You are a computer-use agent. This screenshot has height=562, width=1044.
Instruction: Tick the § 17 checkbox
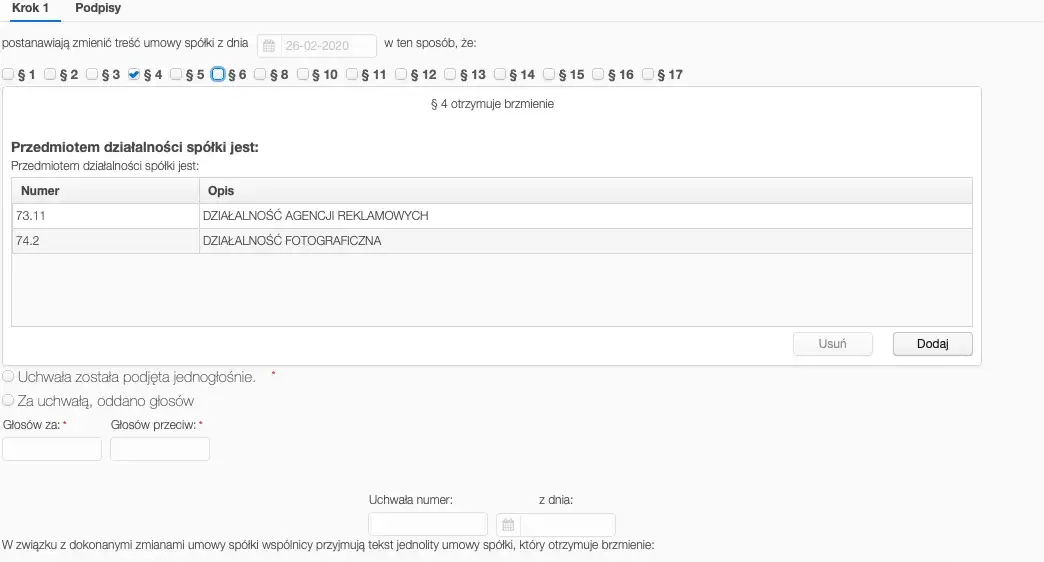(x=648, y=74)
